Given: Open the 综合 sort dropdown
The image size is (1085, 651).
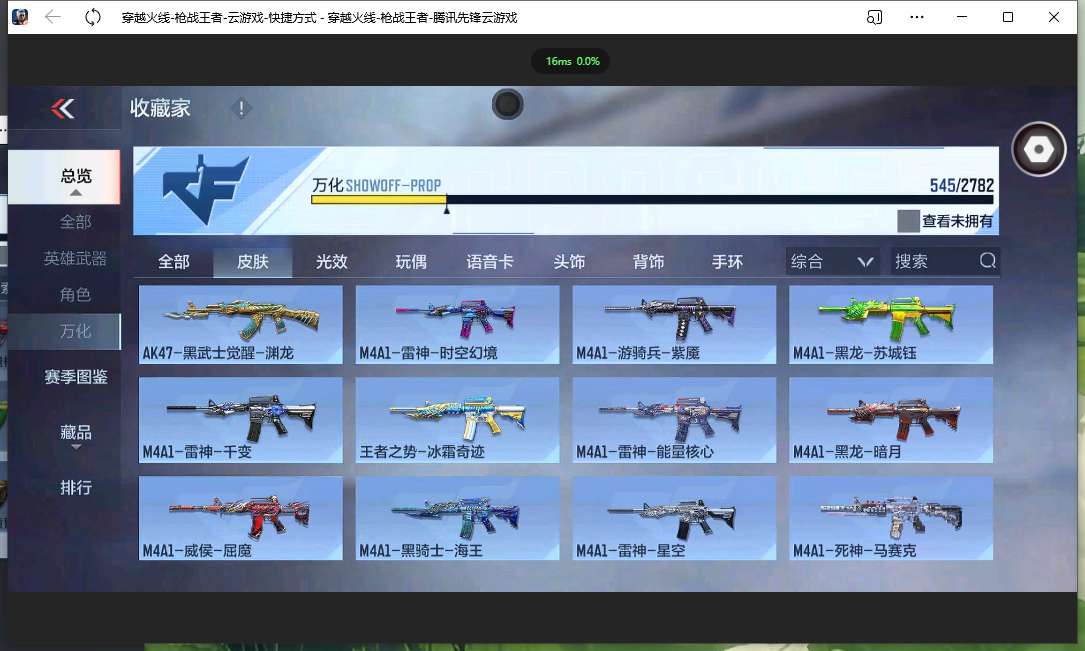Looking at the screenshot, I should [x=832, y=262].
